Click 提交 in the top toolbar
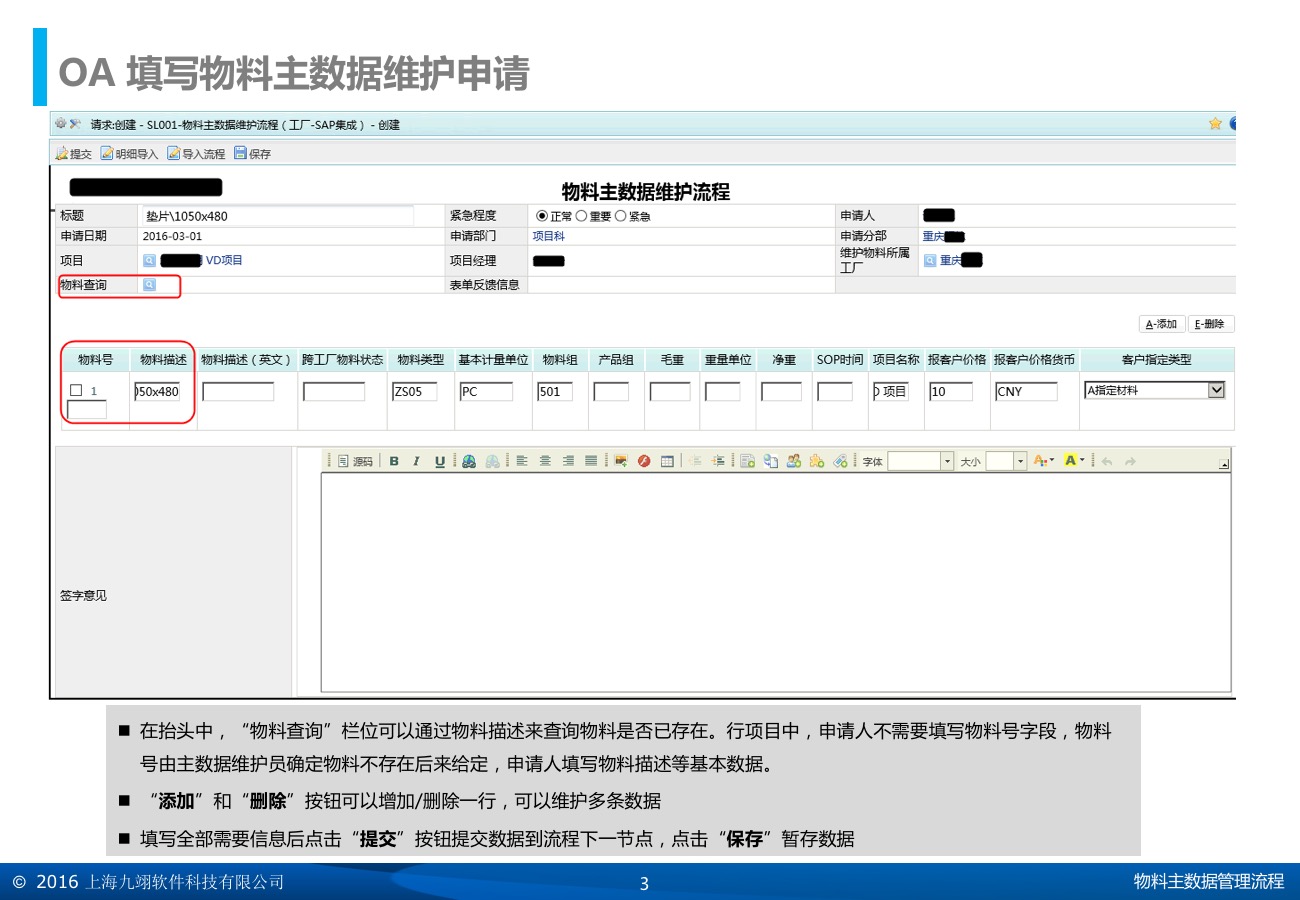This screenshot has width=1300, height=900. click(73, 154)
